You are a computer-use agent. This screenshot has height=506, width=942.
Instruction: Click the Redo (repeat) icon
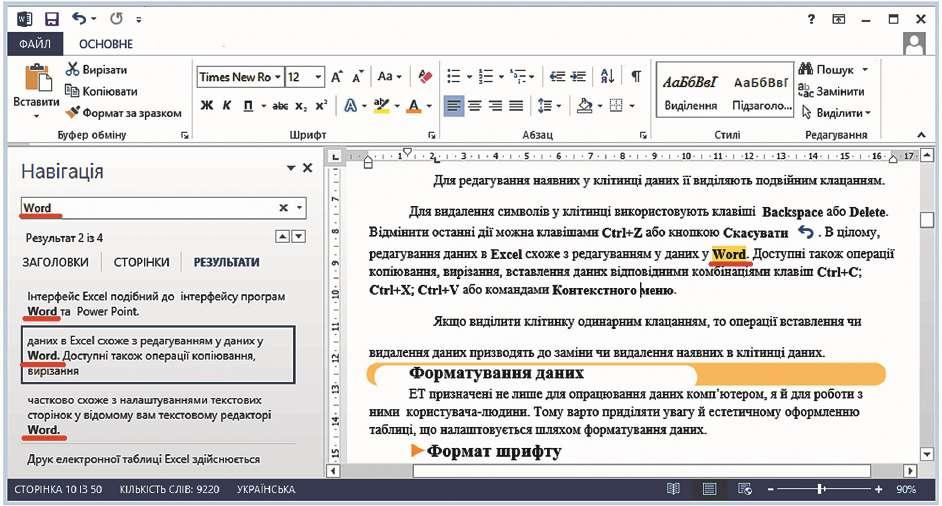pos(116,19)
